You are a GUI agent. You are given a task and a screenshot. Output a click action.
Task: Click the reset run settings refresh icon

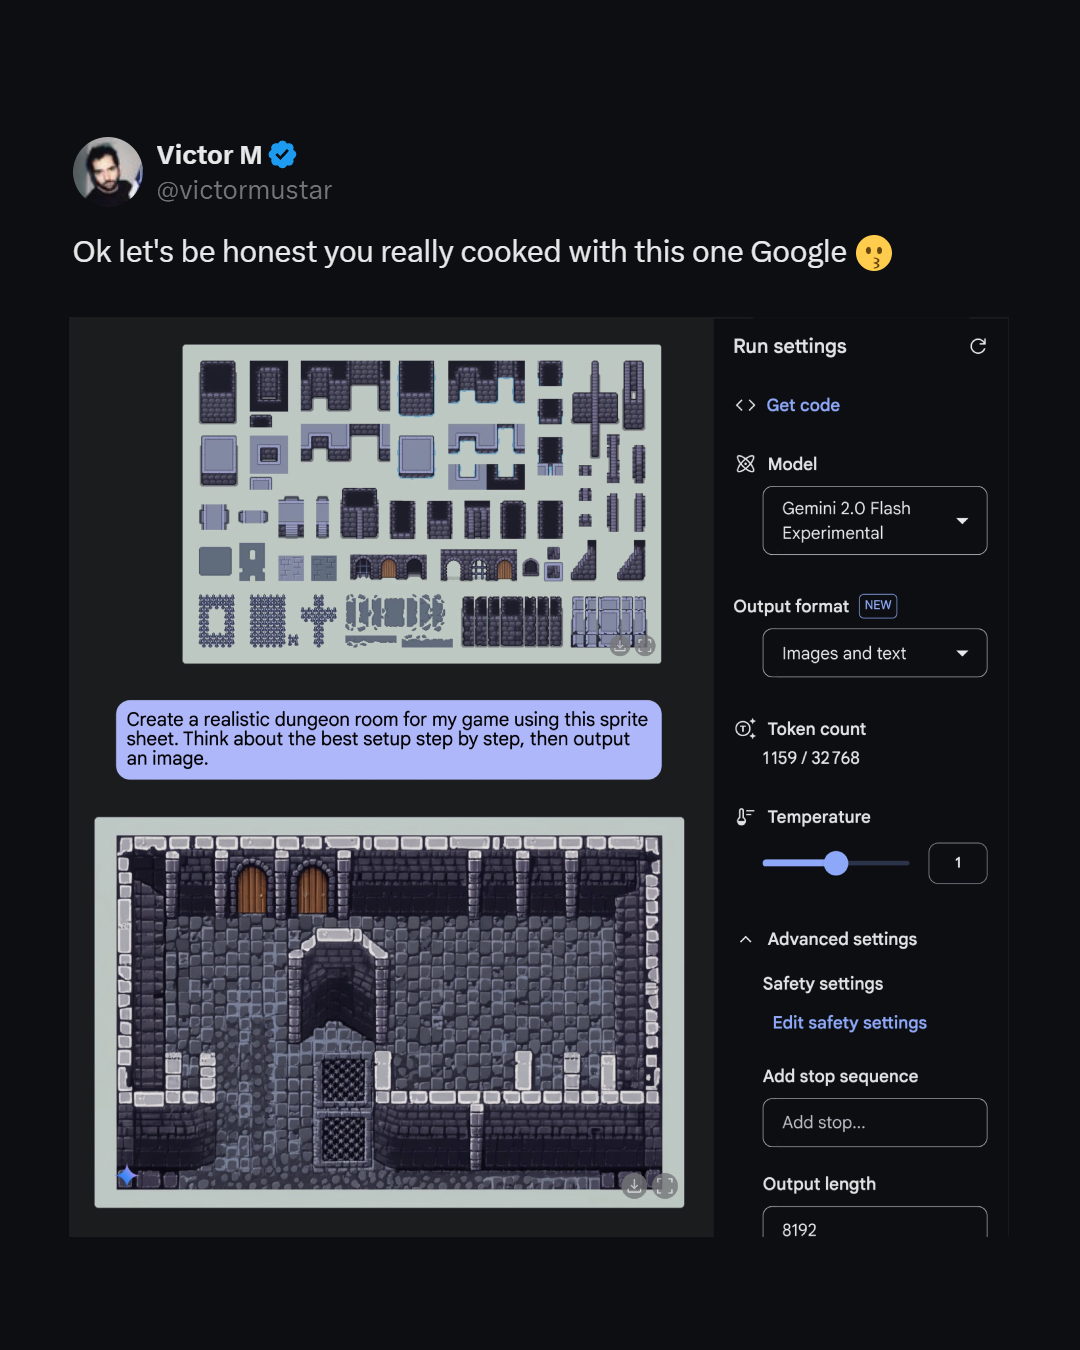click(x=978, y=346)
